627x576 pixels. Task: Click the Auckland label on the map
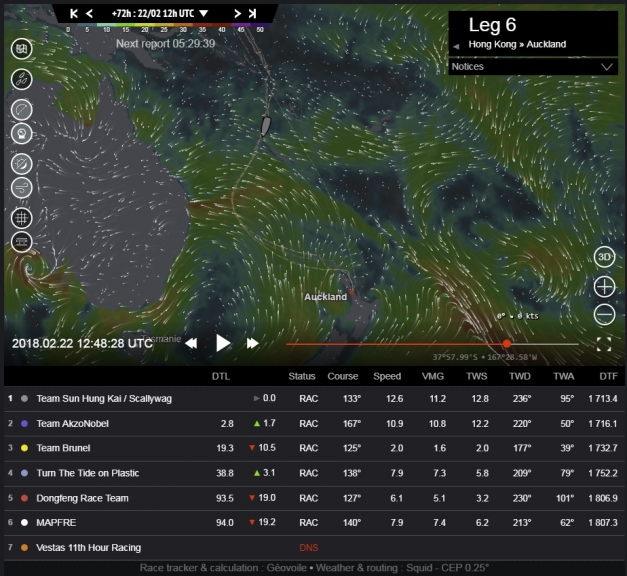coord(325,297)
